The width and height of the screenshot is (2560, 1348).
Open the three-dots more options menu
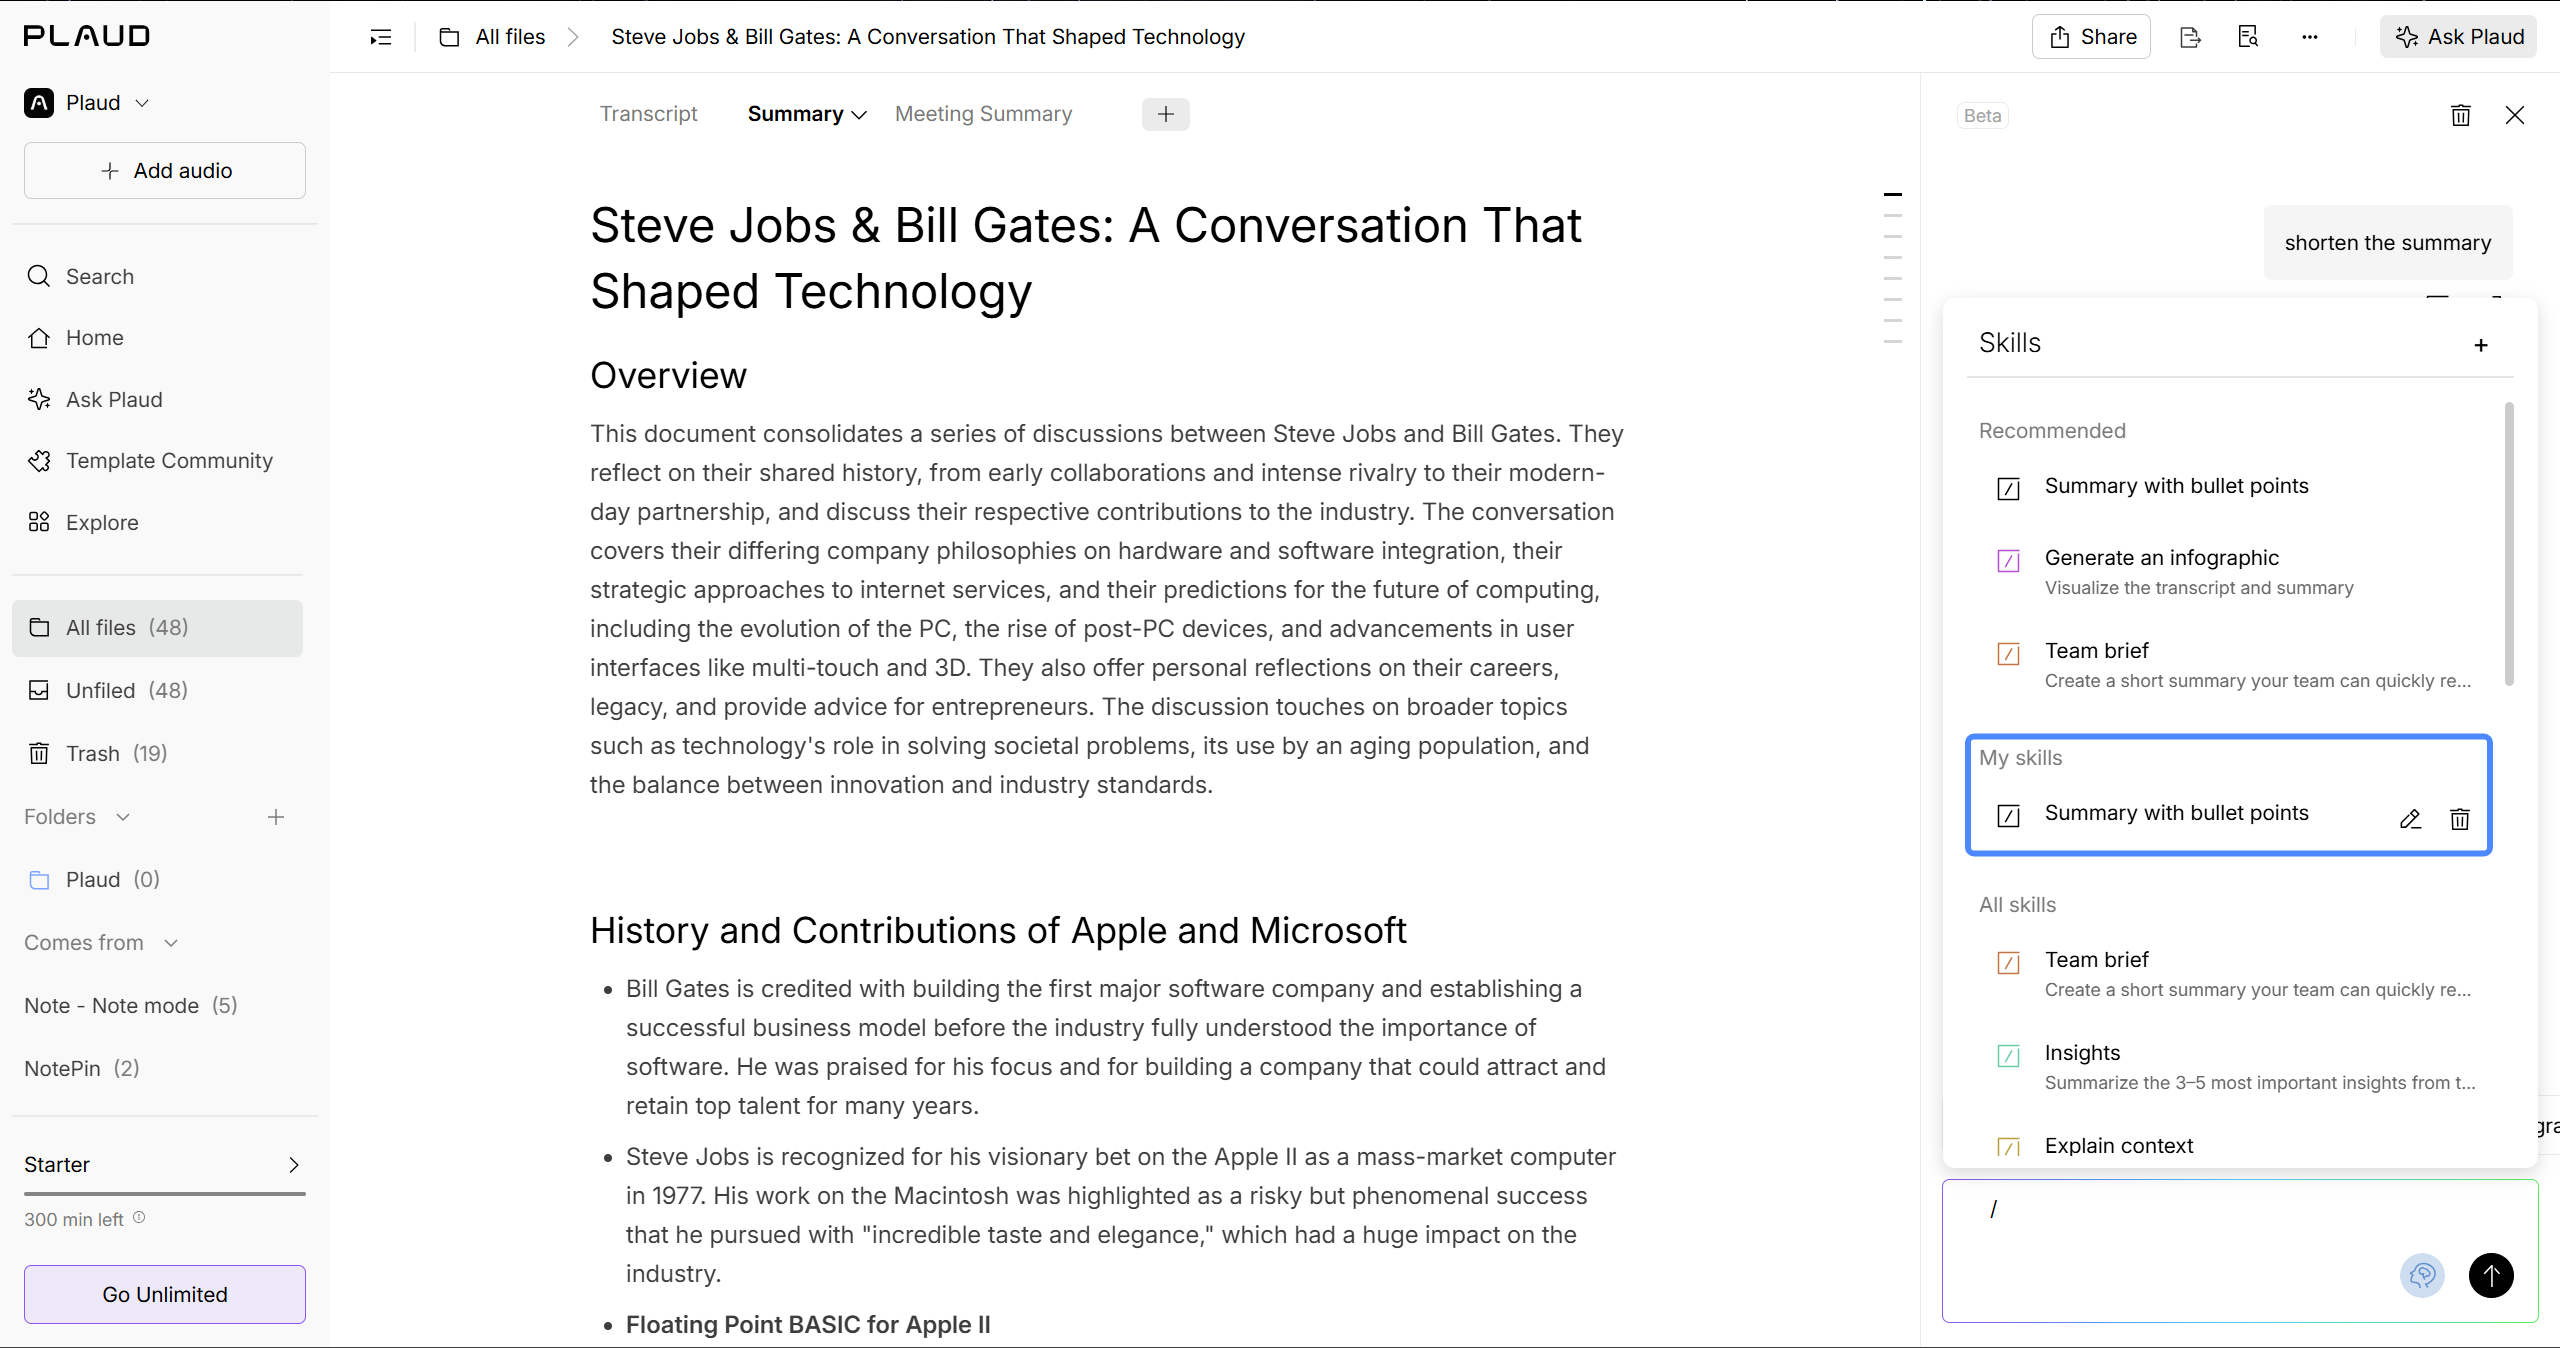(x=2309, y=37)
